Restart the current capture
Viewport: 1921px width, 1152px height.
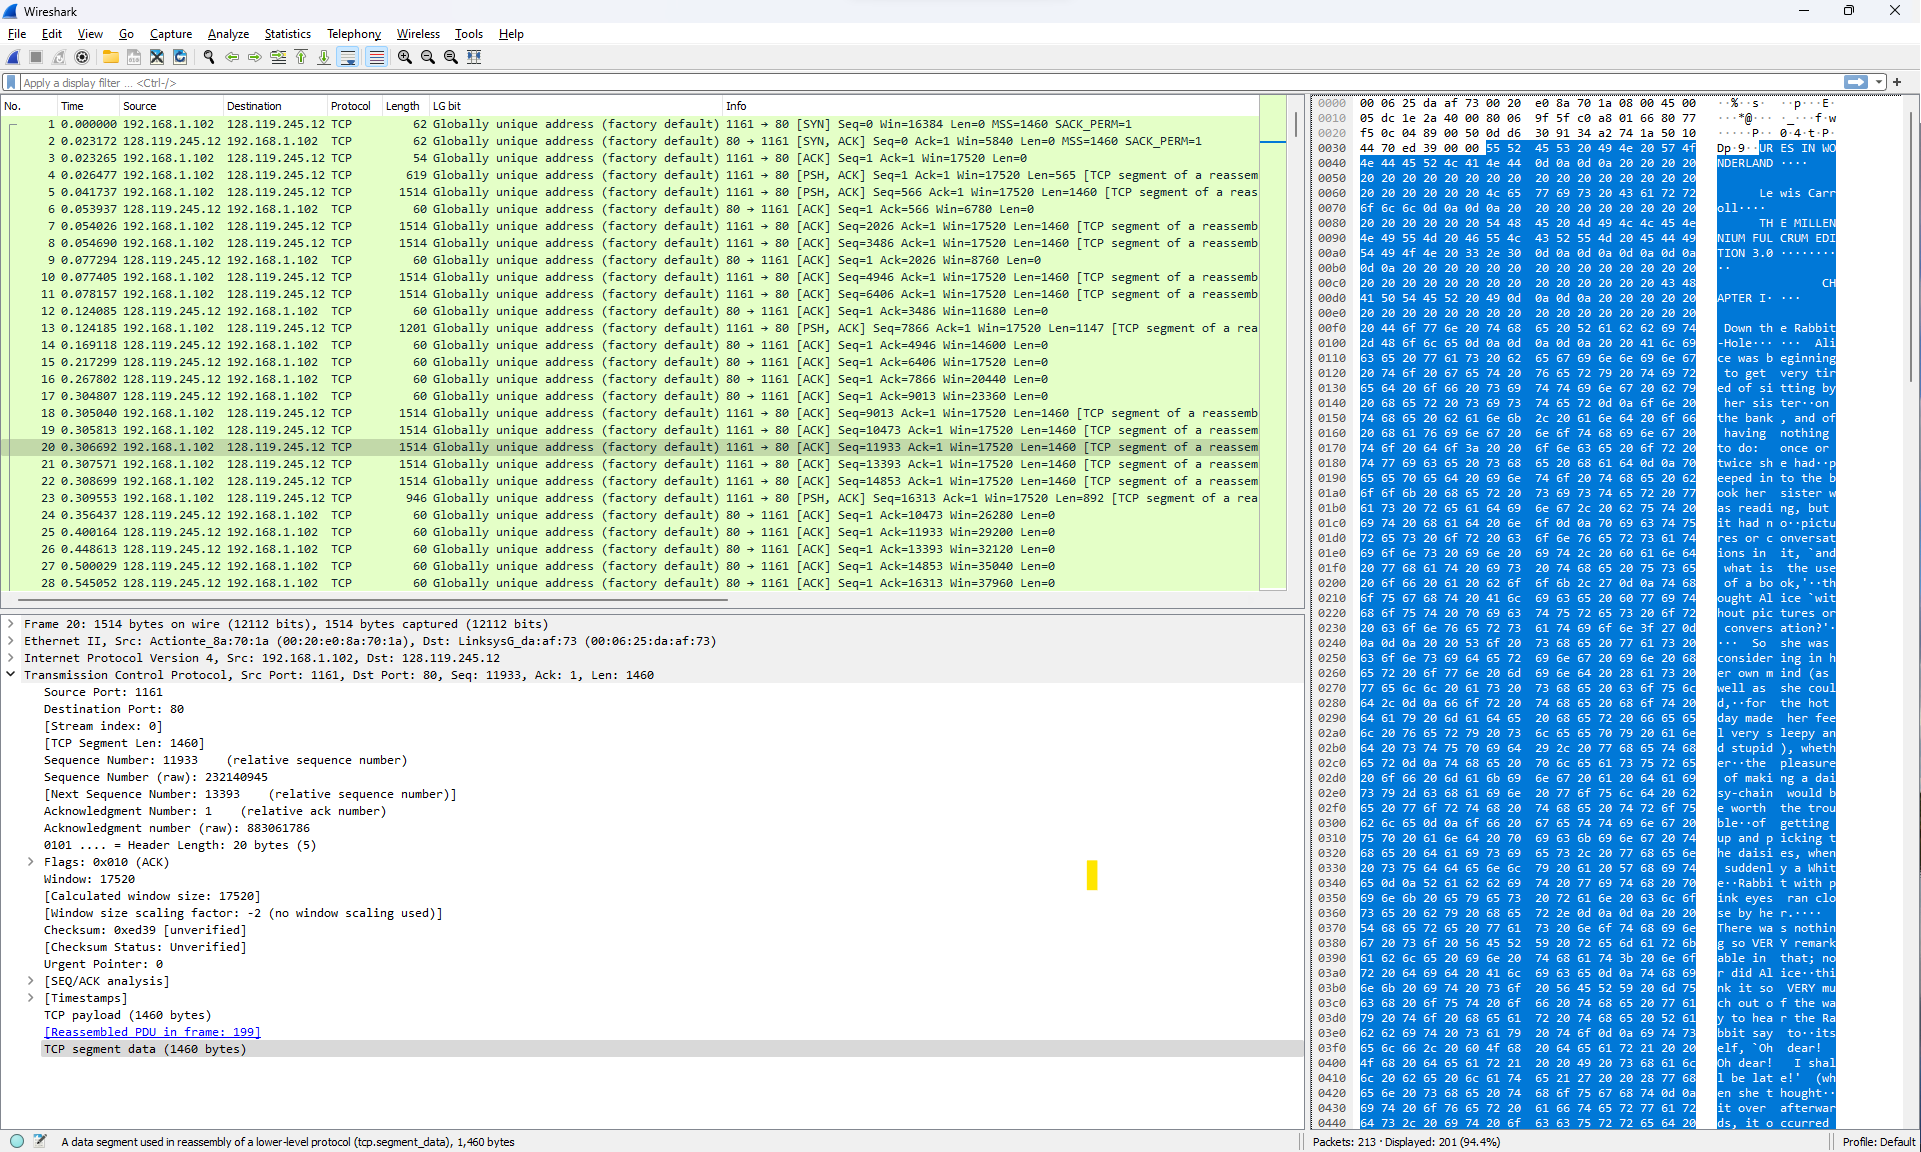coord(59,57)
